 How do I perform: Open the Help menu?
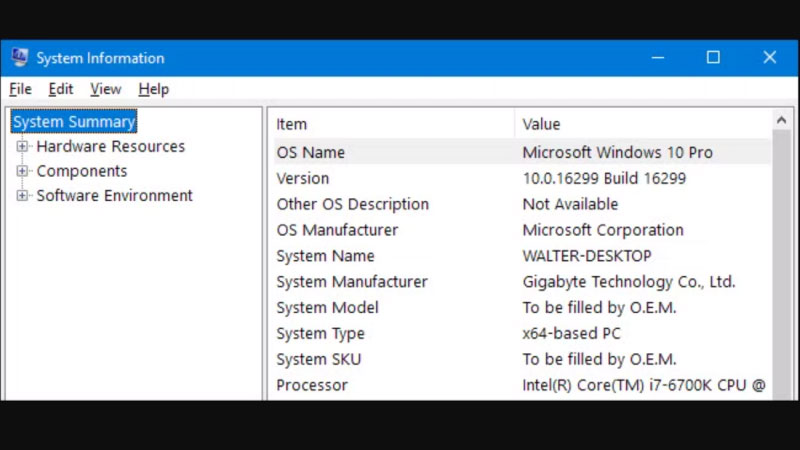tap(153, 89)
